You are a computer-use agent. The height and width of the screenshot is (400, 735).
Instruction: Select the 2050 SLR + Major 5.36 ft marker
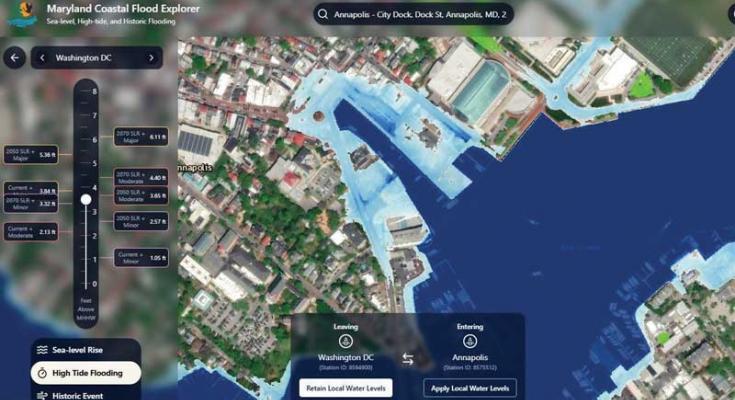pyautogui.click(x=31, y=155)
